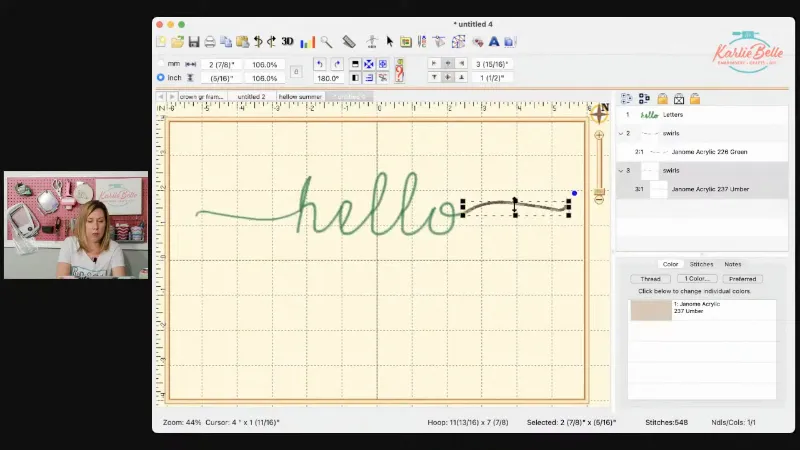This screenshot has height=450, width=800.
Task: Toggle the 3D view icon
Action: pyautogui.click(x=288, y=41)
